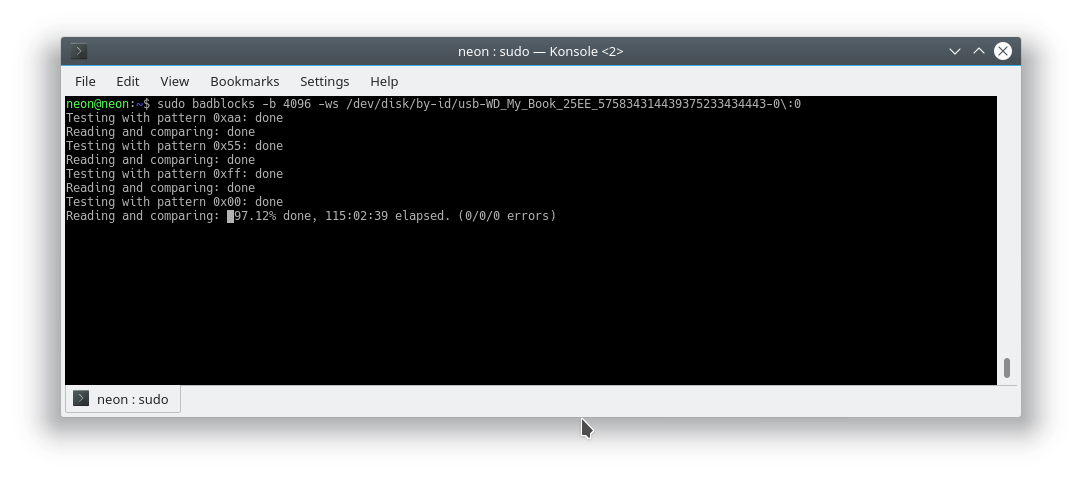Open the Help menu
Screen dimensions: 1082x478
(x=384, y=81)
